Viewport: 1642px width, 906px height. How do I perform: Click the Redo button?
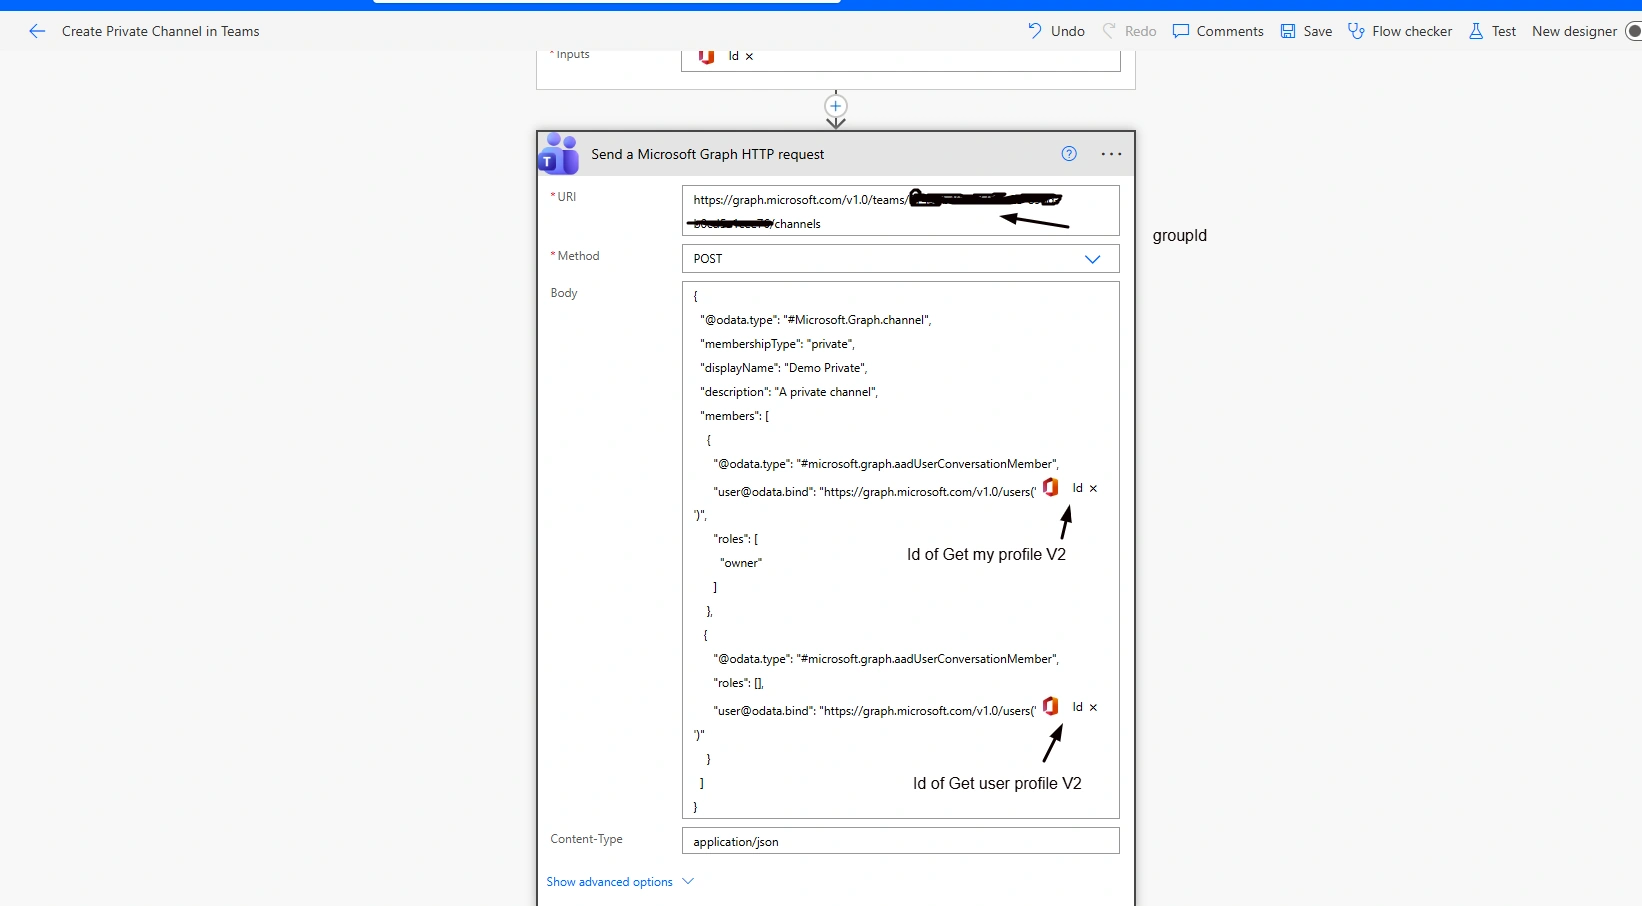click(1129, 31)
